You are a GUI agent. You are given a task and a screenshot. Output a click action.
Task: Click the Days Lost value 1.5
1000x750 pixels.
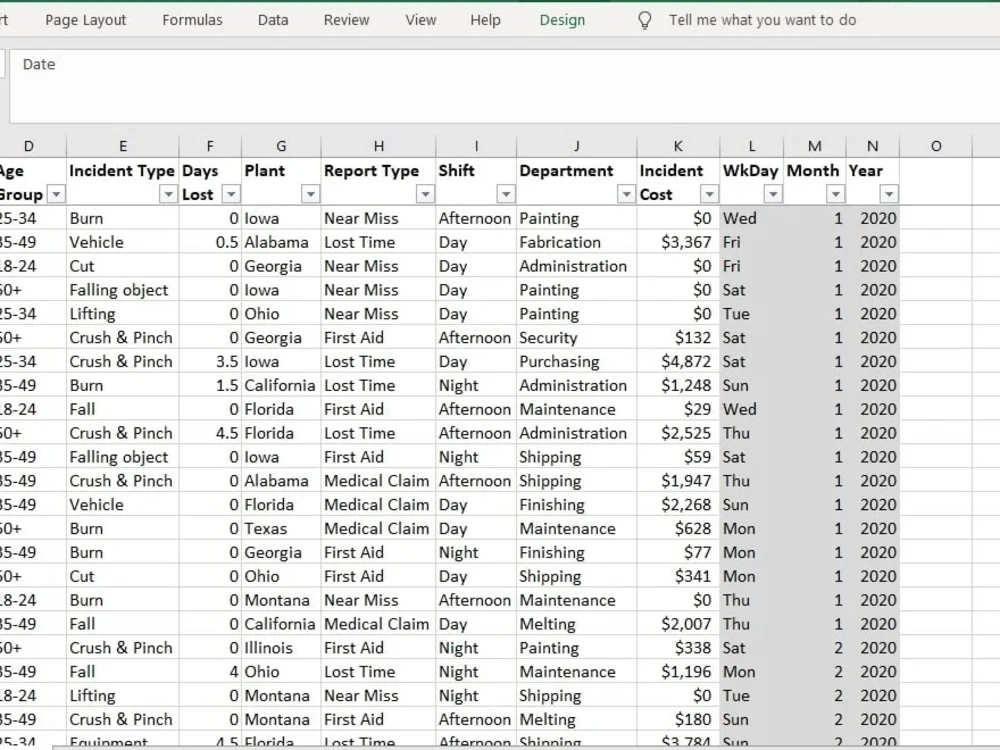[x=210, y=385]
